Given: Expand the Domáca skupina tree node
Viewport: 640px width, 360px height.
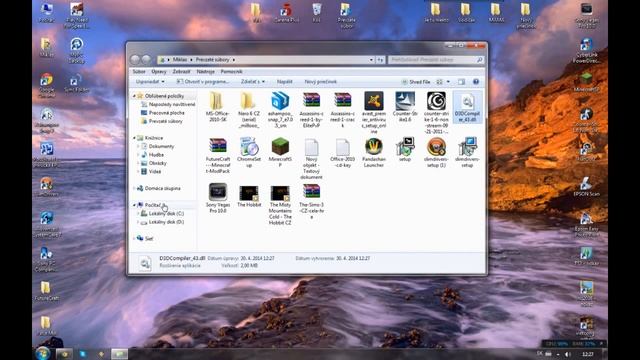Looking at the screenshot, I should coord(134,188).
